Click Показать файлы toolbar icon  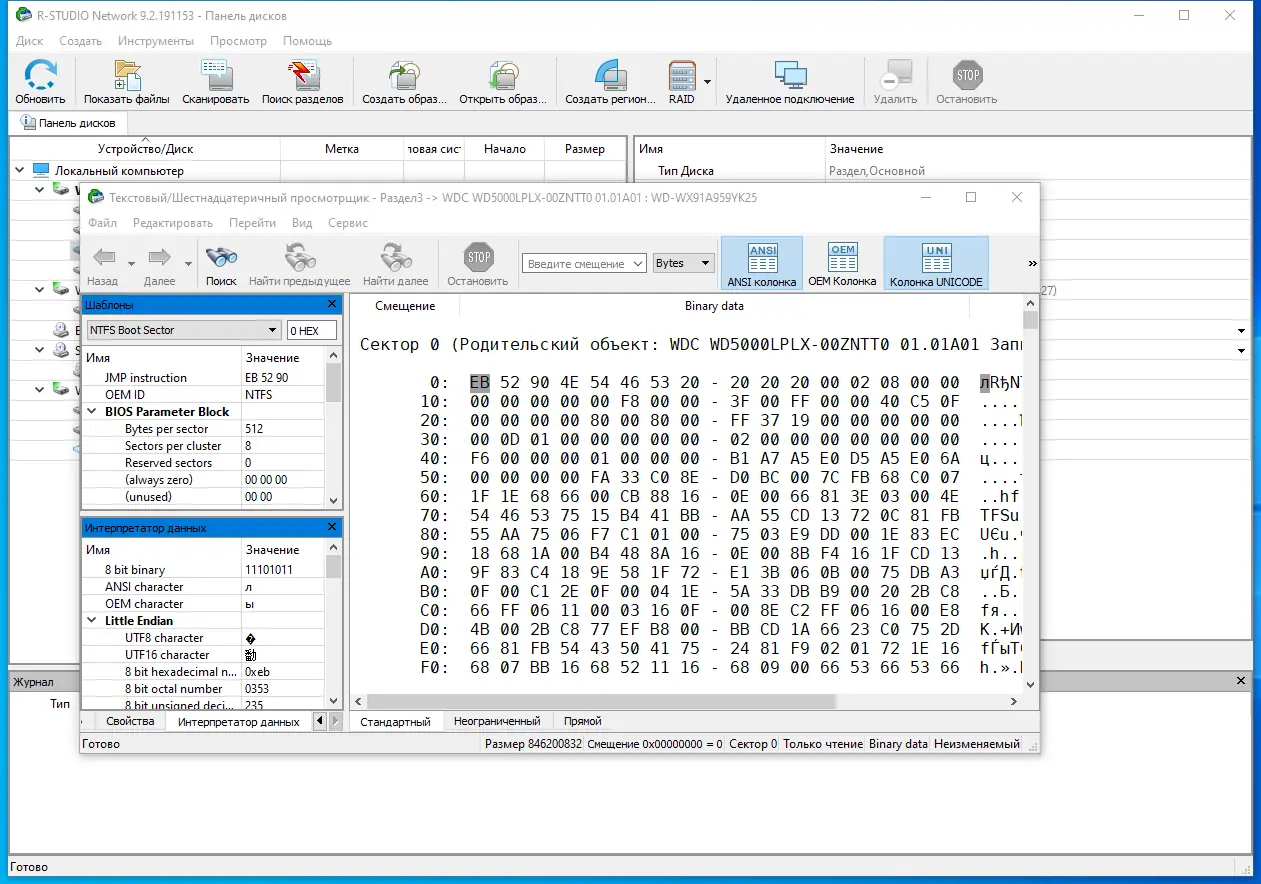[127, 75]
